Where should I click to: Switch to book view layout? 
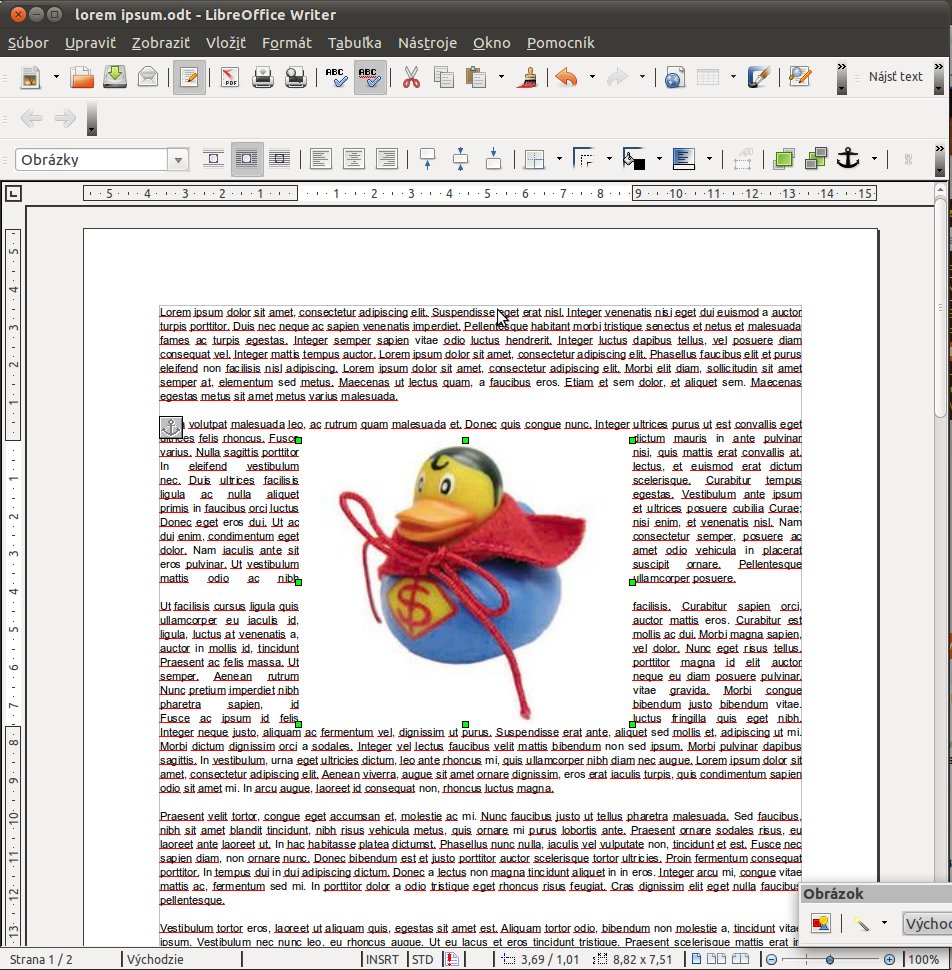(x=740, y=959)
